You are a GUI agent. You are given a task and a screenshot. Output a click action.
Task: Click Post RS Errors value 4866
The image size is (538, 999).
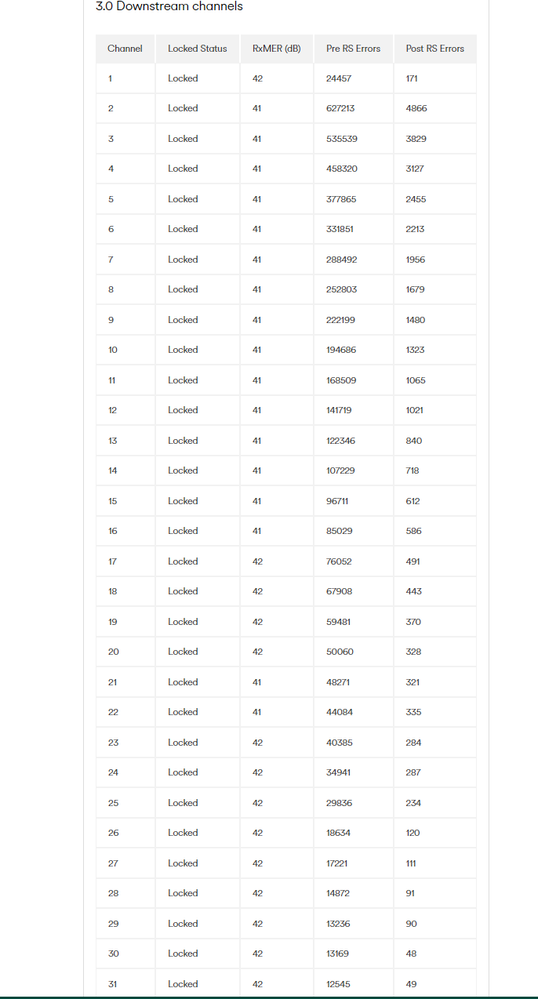(x=416, y=108)
